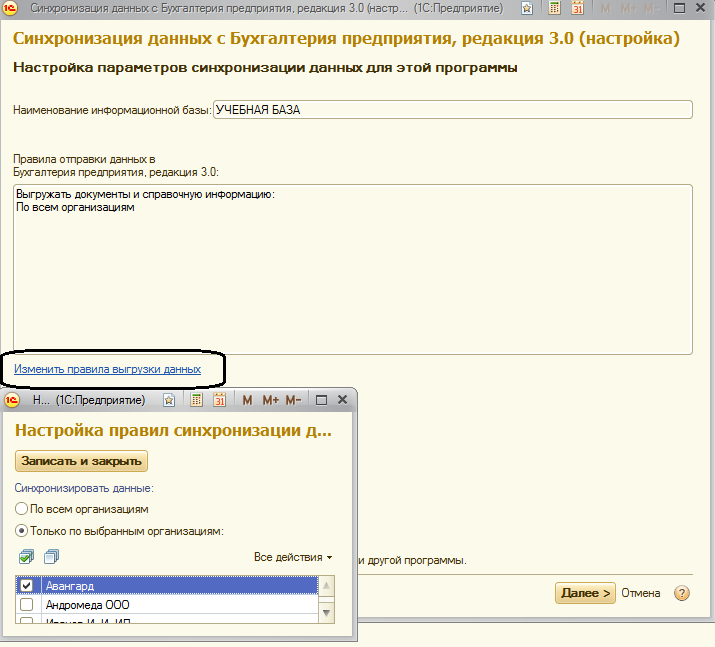Open 'Все действия' dropdown menu

293,557
